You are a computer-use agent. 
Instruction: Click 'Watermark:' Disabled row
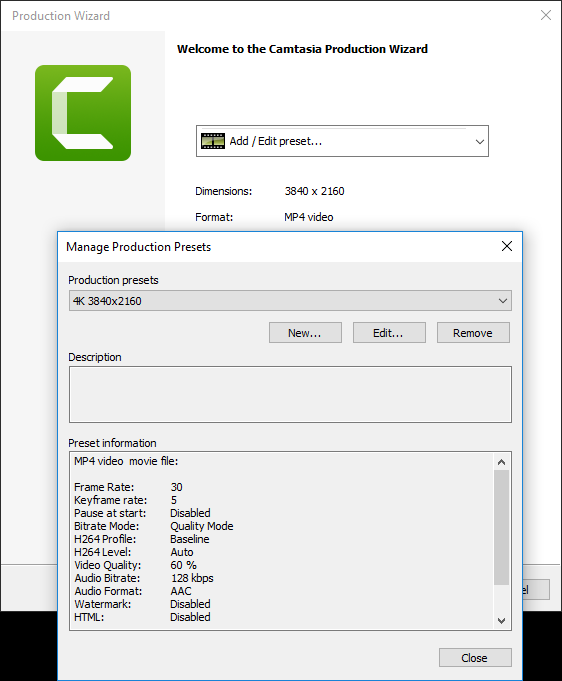pyautogui.click(x=142, y=604)
